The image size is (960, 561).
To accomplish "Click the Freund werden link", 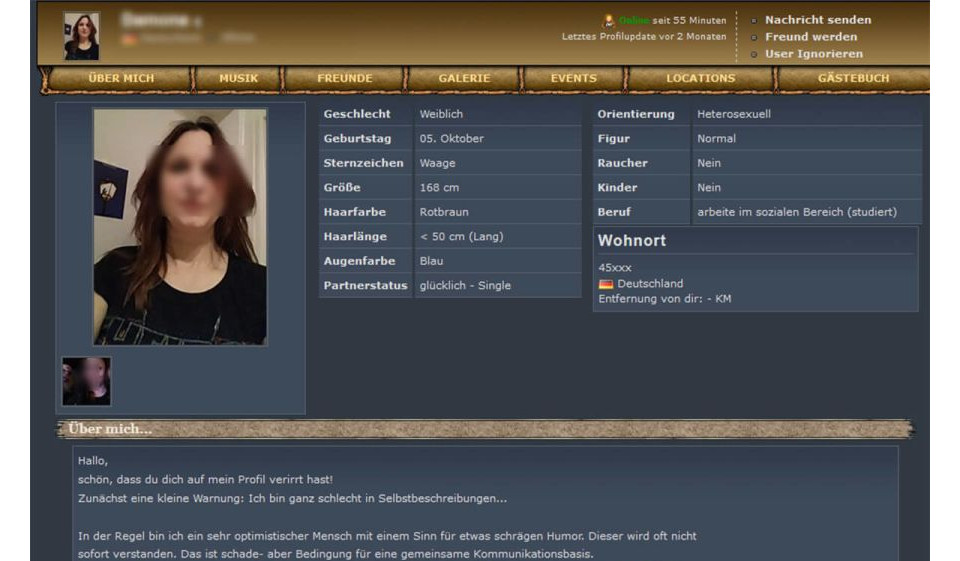I will point(811,37).
